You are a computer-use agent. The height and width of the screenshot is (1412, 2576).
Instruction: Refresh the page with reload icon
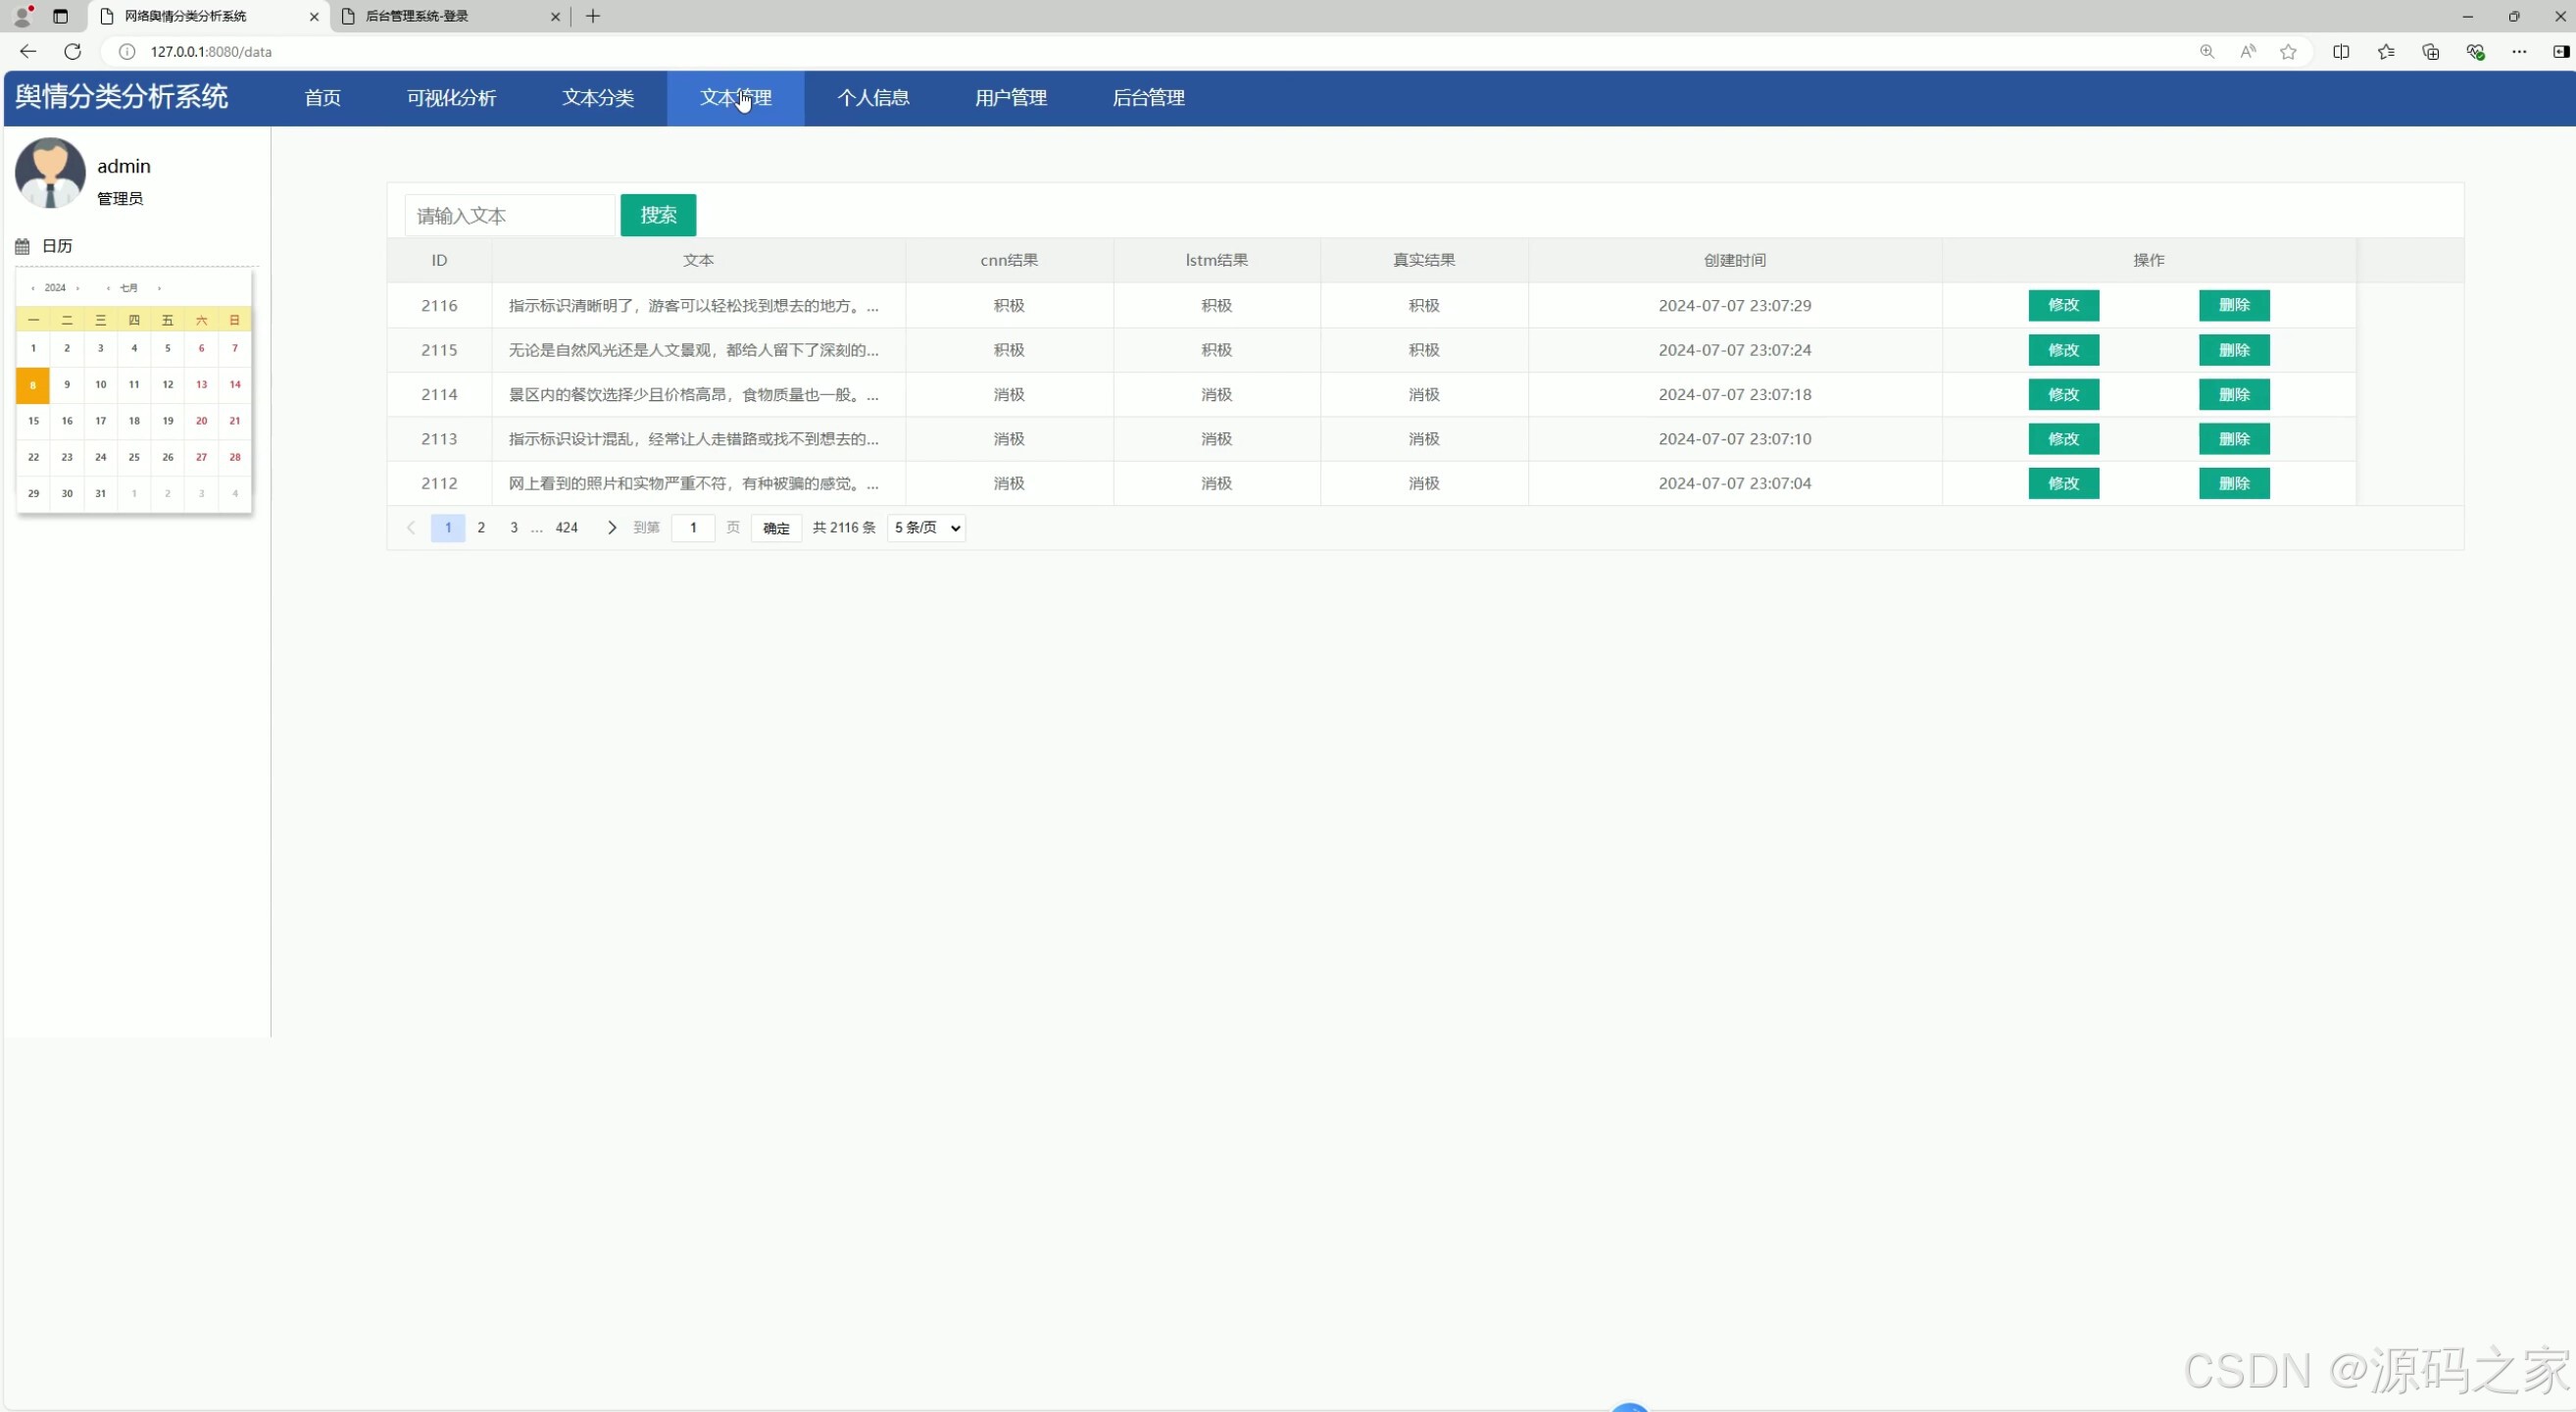click(x=72, y=52)
